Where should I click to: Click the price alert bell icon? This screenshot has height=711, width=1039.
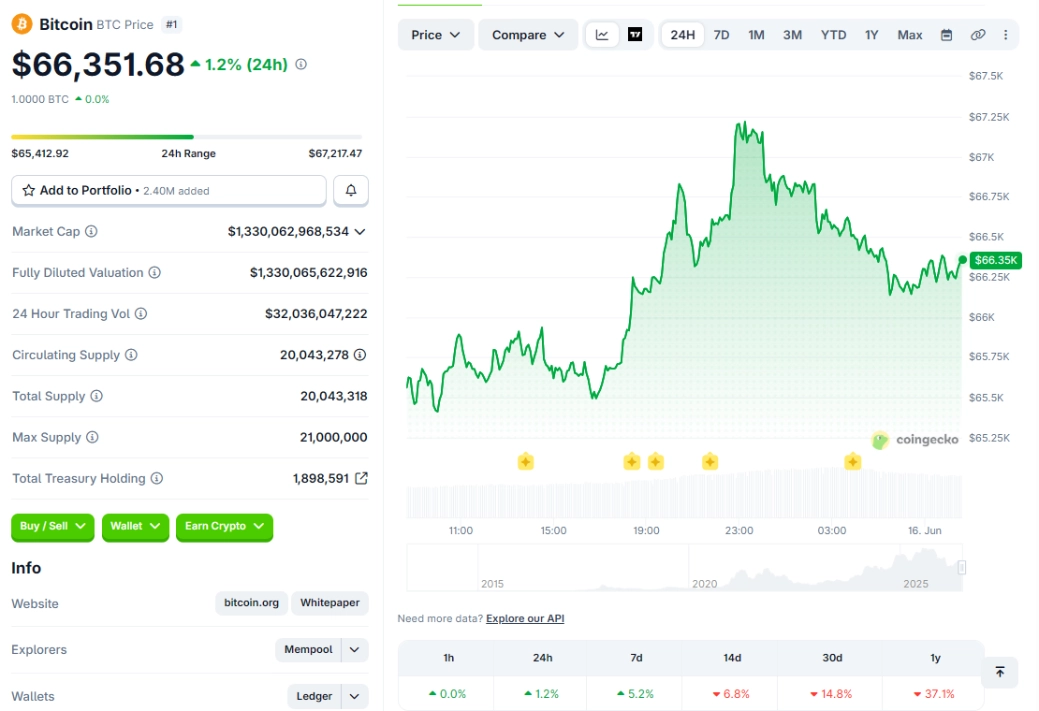pos(351,191)
